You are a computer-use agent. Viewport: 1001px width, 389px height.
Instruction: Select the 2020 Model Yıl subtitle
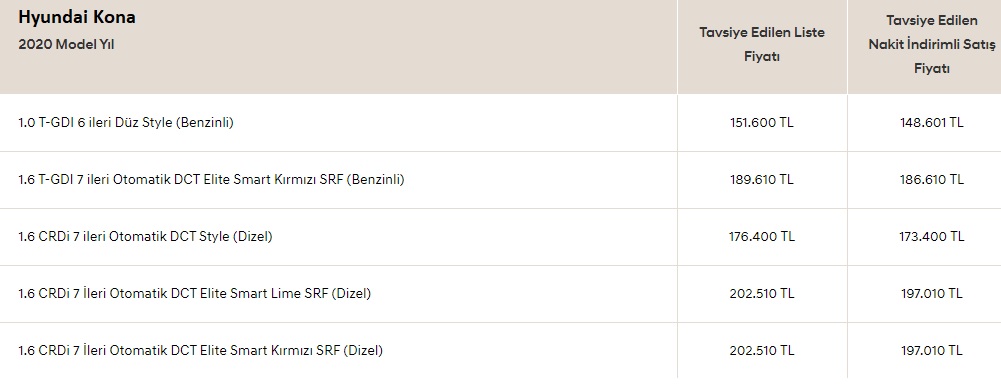pos(66,45)
